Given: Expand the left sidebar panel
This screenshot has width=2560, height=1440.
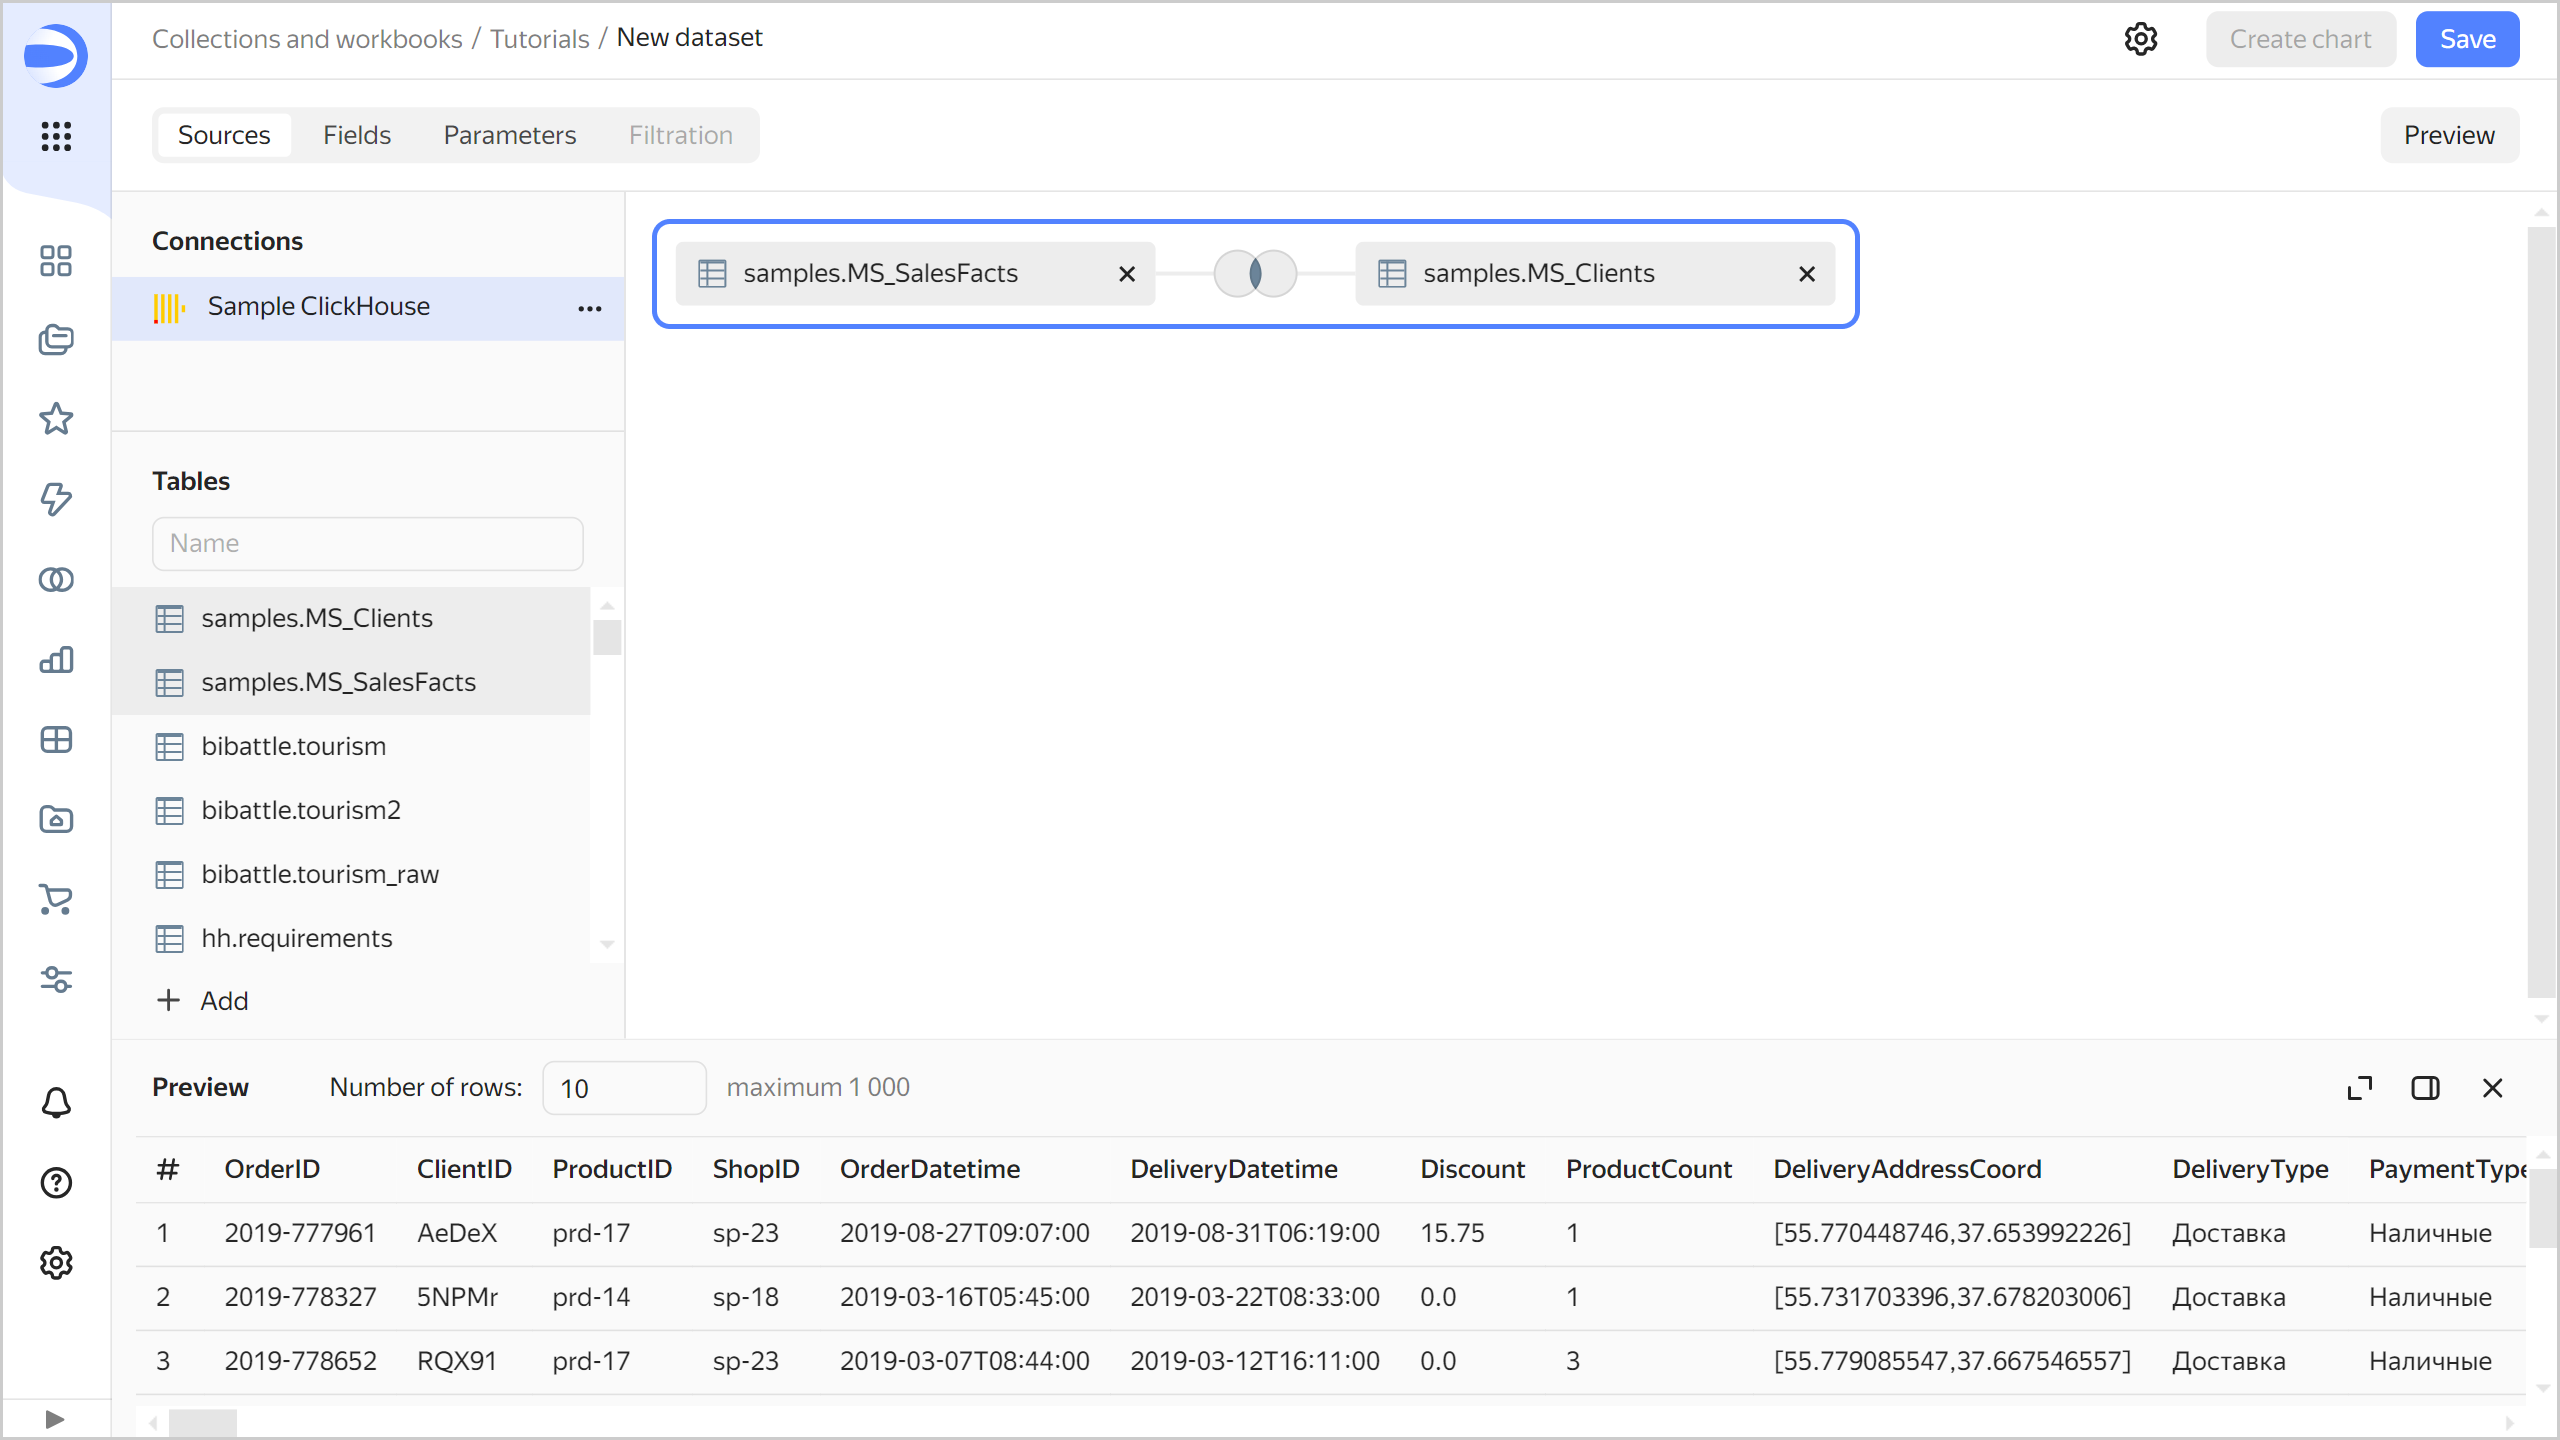Looking at the screenshot, I should pos(55,1419).
